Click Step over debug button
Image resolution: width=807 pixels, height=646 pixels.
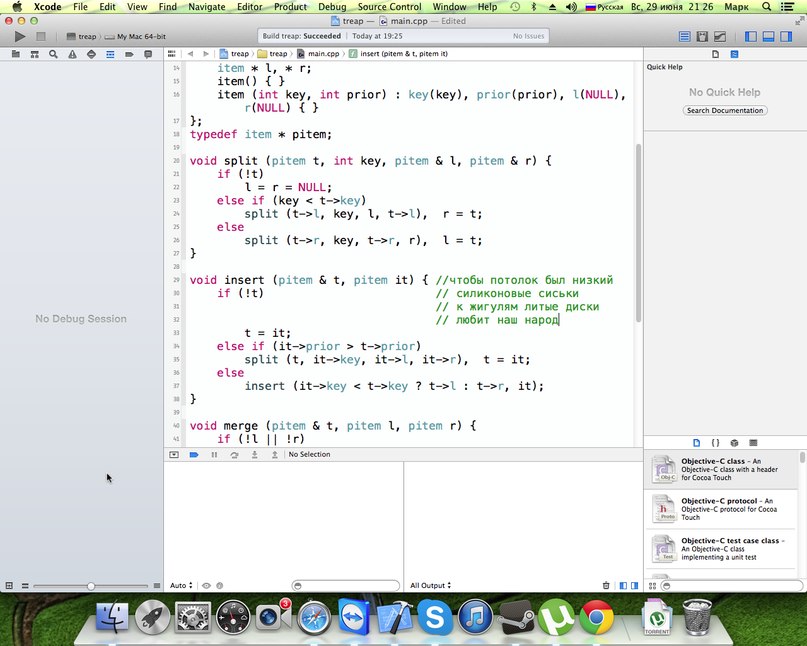pos(234,455)
